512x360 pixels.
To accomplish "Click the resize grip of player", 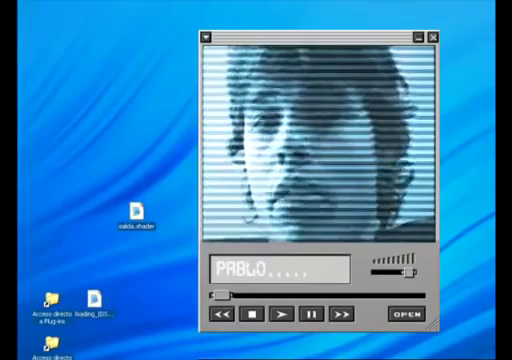I will coord(433,325).
